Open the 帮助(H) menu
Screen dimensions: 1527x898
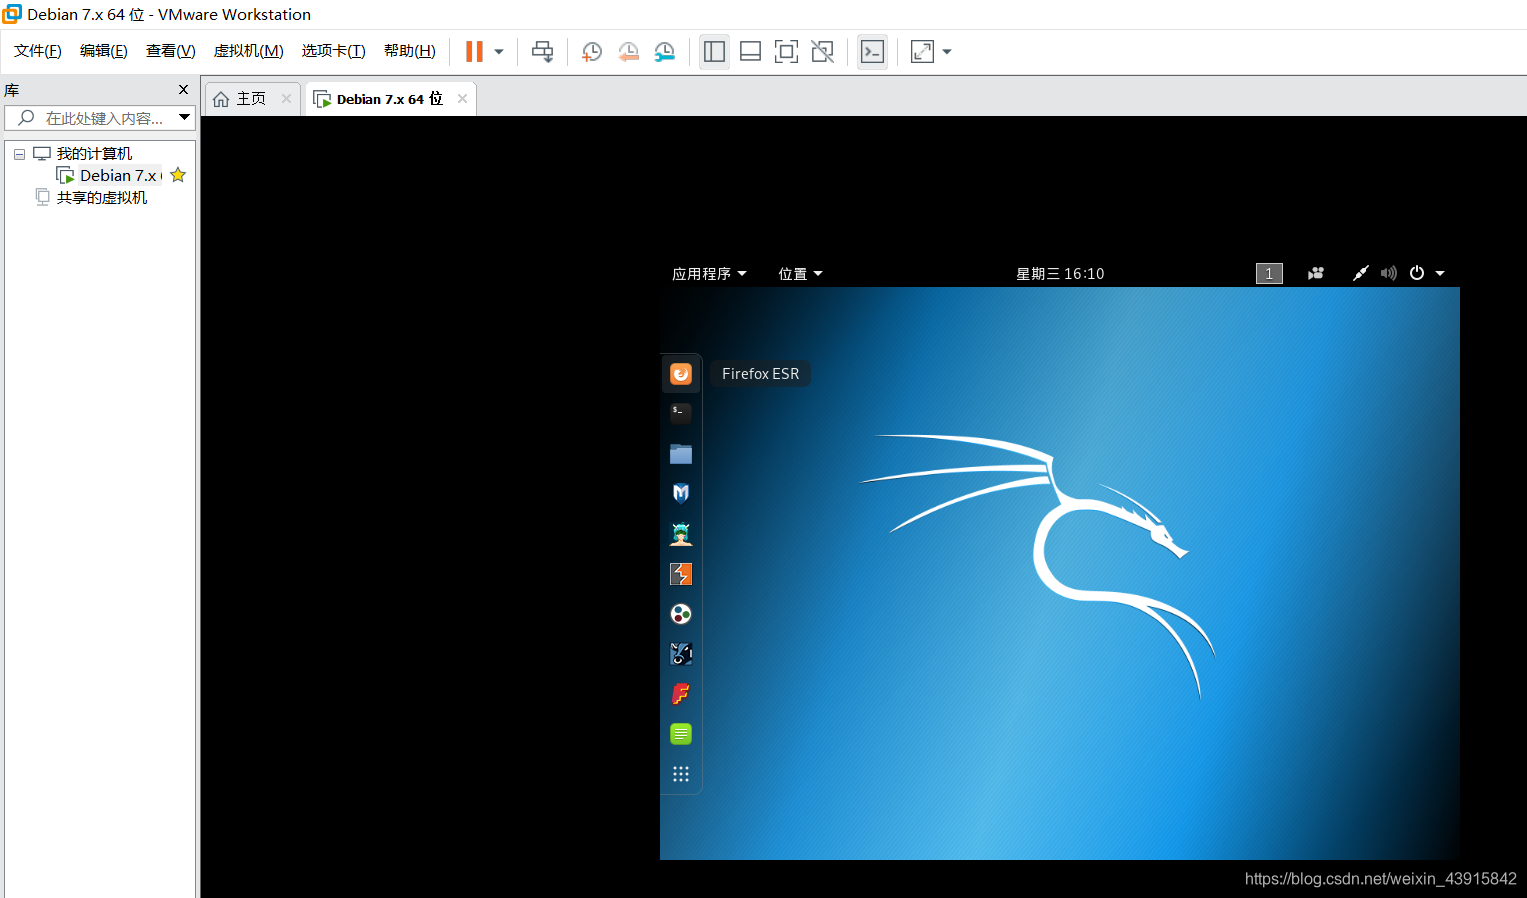[410, 51]
